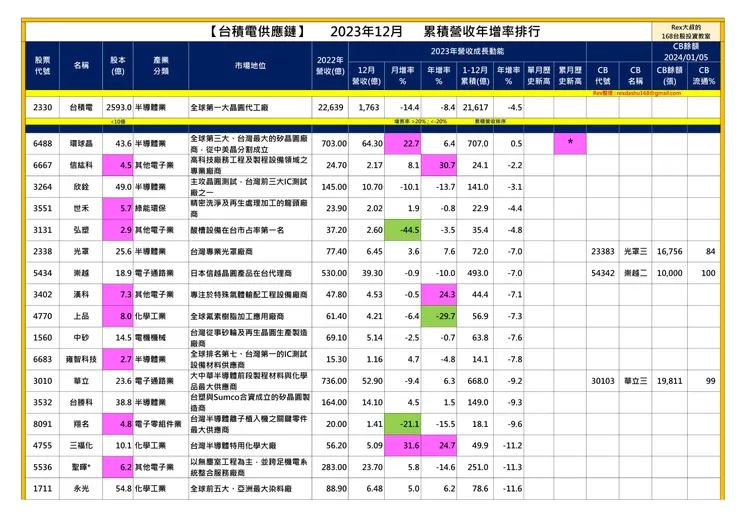Click the 產業分類 column header
The height and width of the screenshot is (523, 740).
pyautogui.click(x=161, y=66)
